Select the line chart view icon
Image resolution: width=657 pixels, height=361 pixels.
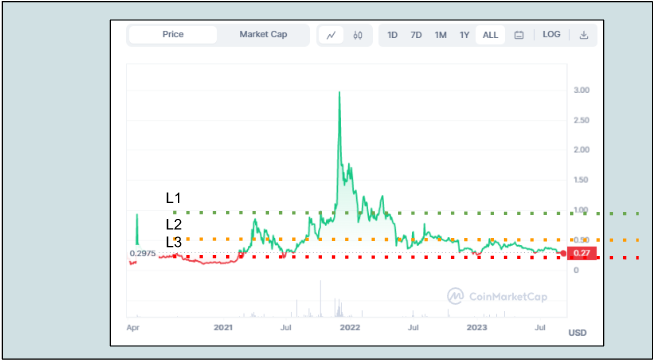(x=331, y=35)
